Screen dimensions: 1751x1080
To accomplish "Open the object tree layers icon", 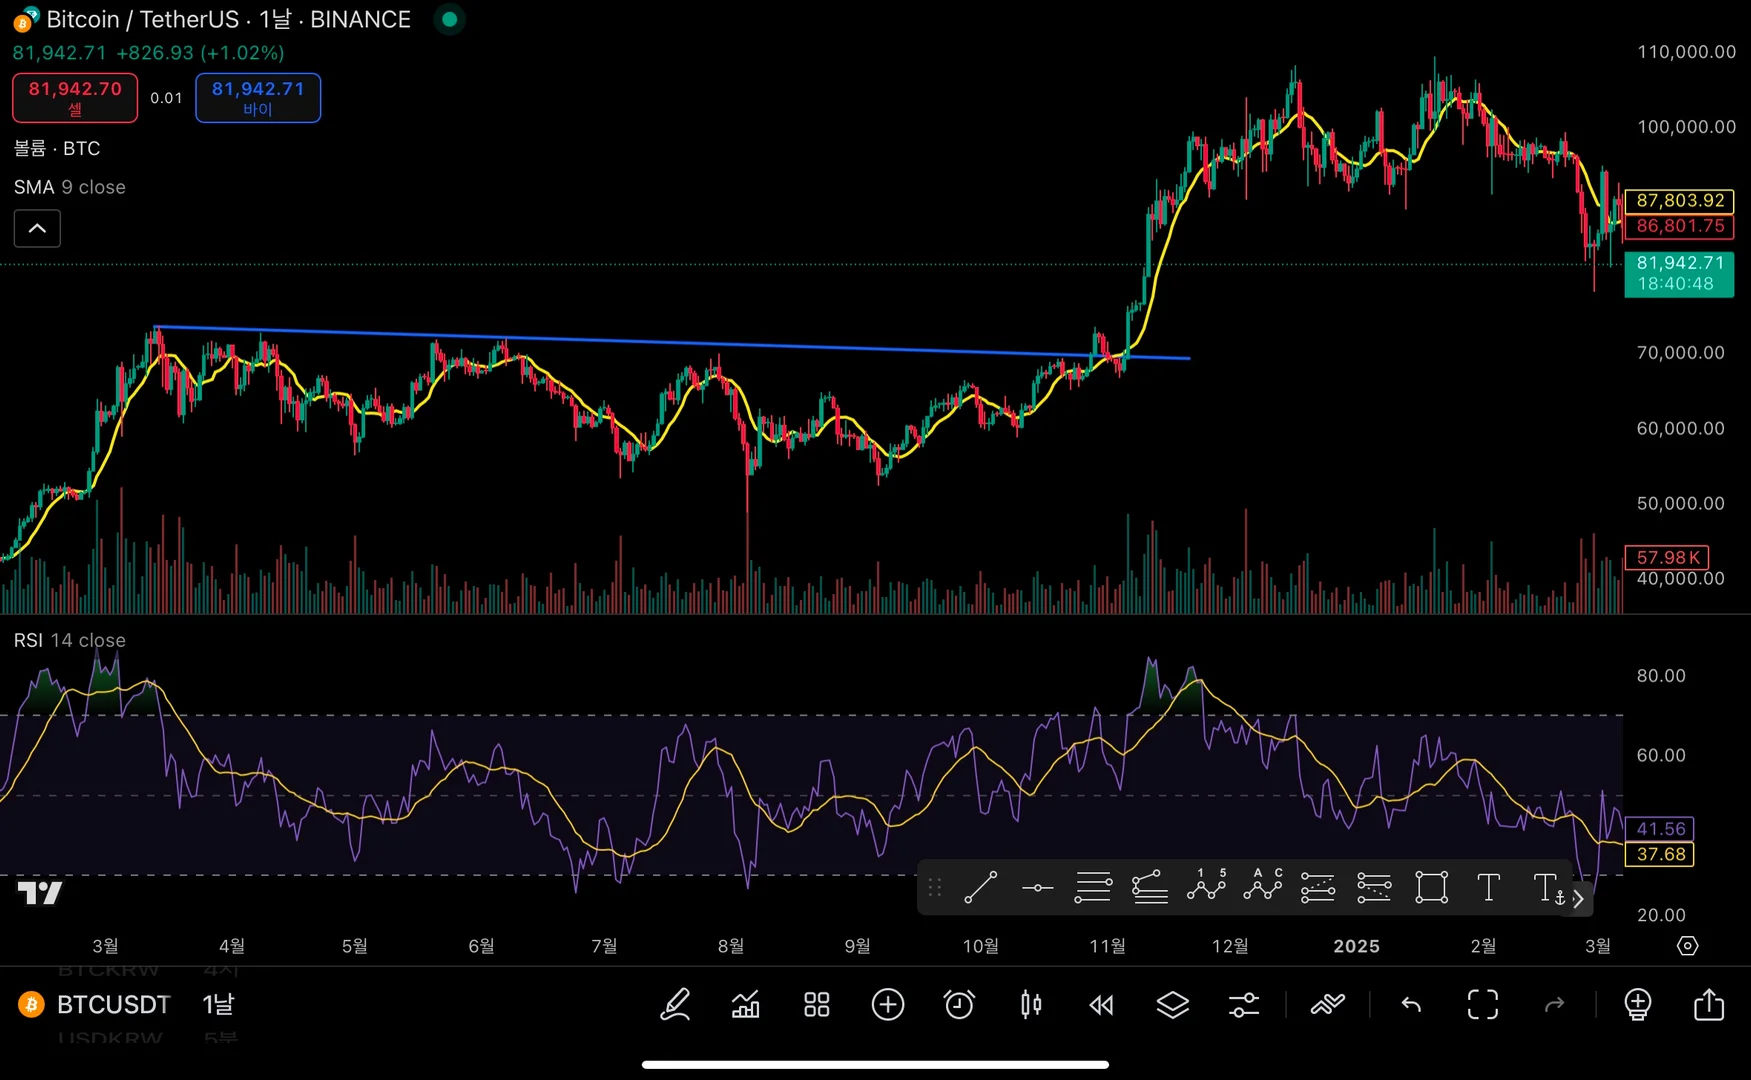I will [x=1173, y=1004].
